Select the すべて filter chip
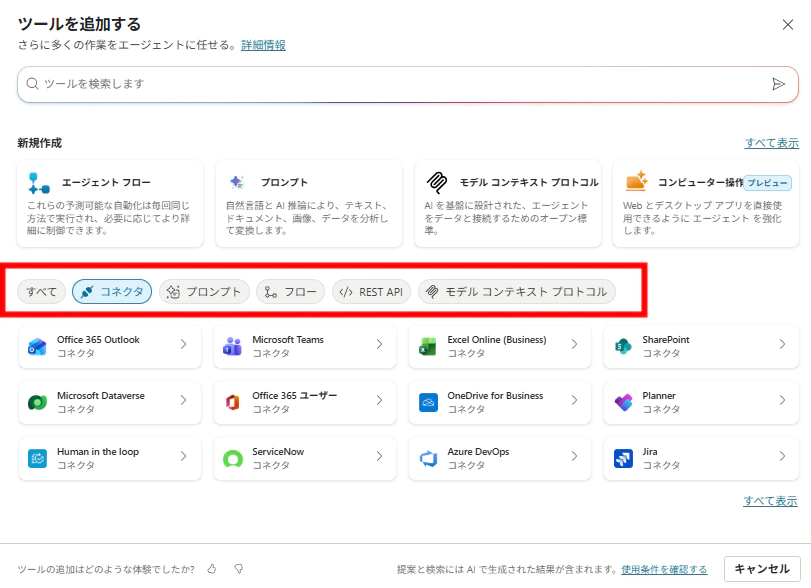This screenshot has width=811, height=588. pyautogui.click(x=41, y=292)
